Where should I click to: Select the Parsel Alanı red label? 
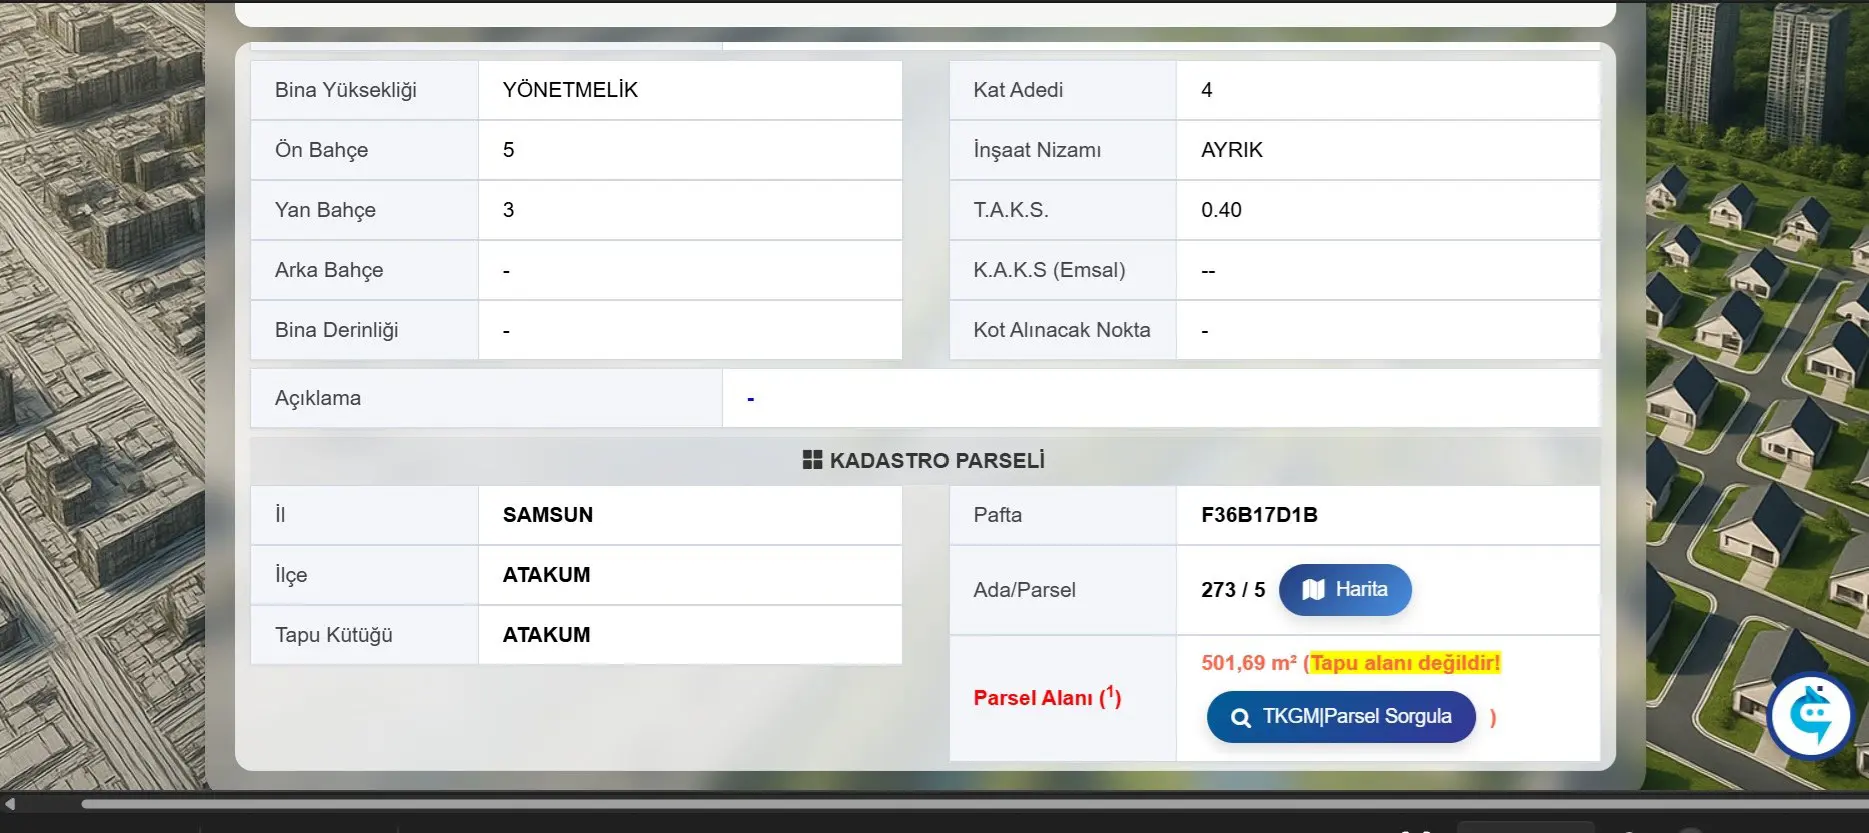point(1047,697)
